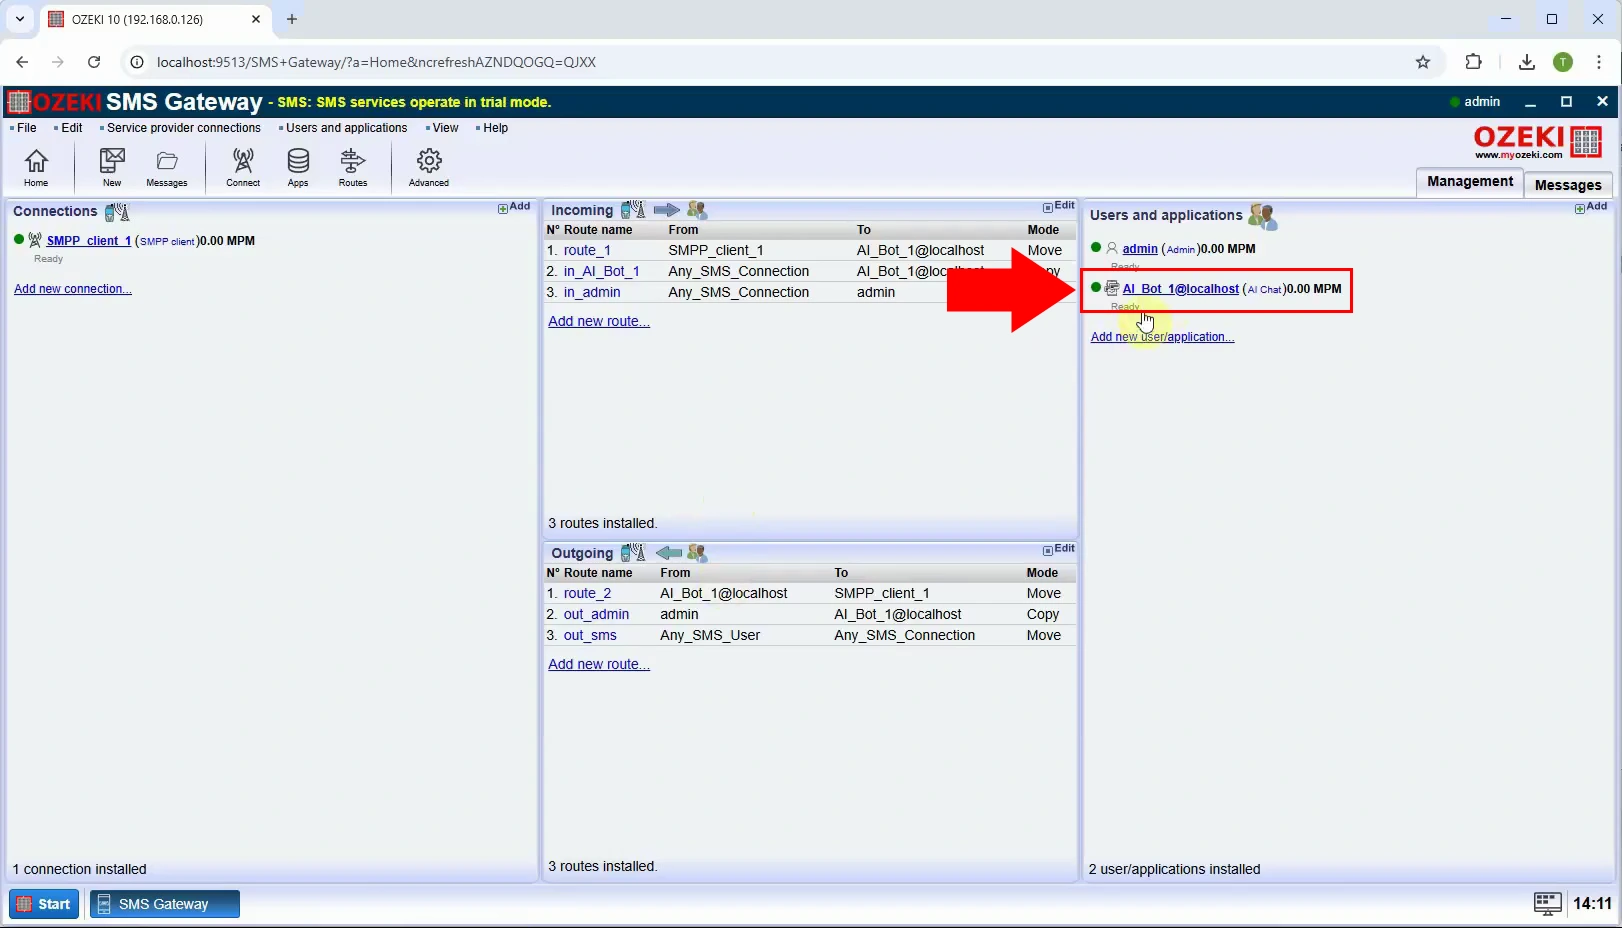Click Add new route under Incoming
Viewport: 1622px width, 928px height.
click(599, 321)
